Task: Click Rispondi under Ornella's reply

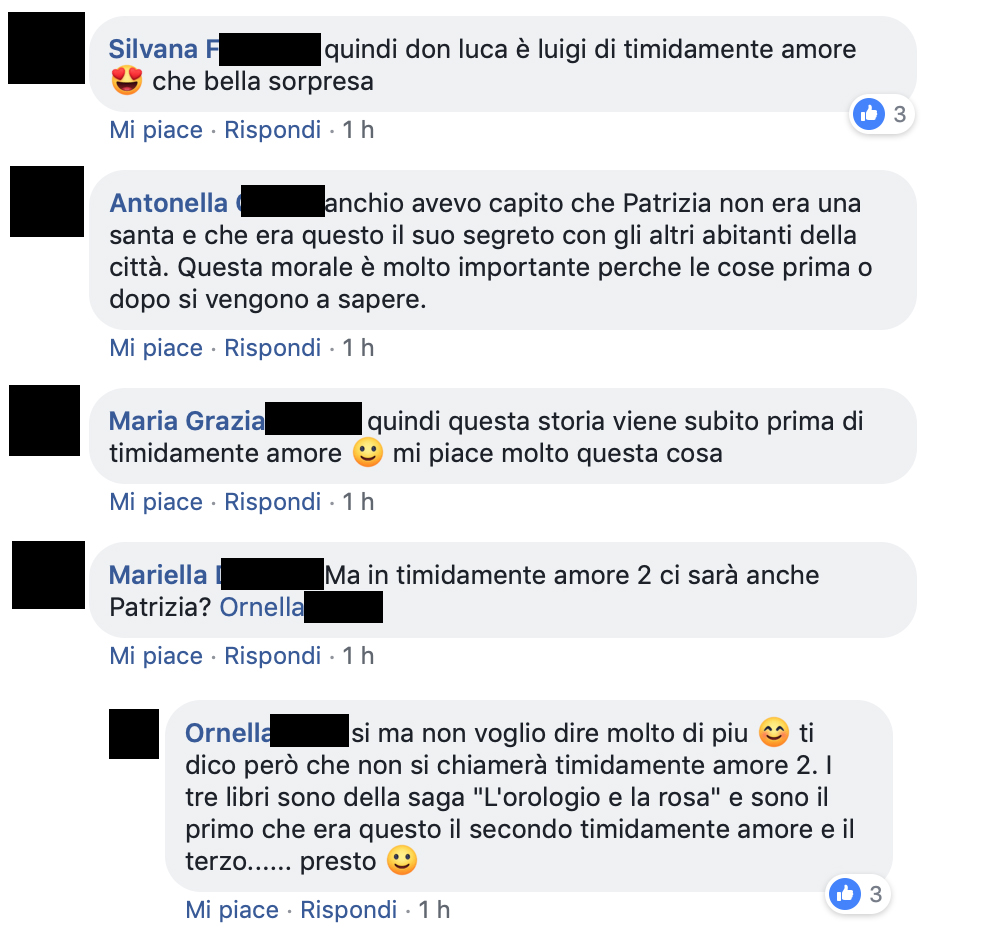Action: coord(348,910)
